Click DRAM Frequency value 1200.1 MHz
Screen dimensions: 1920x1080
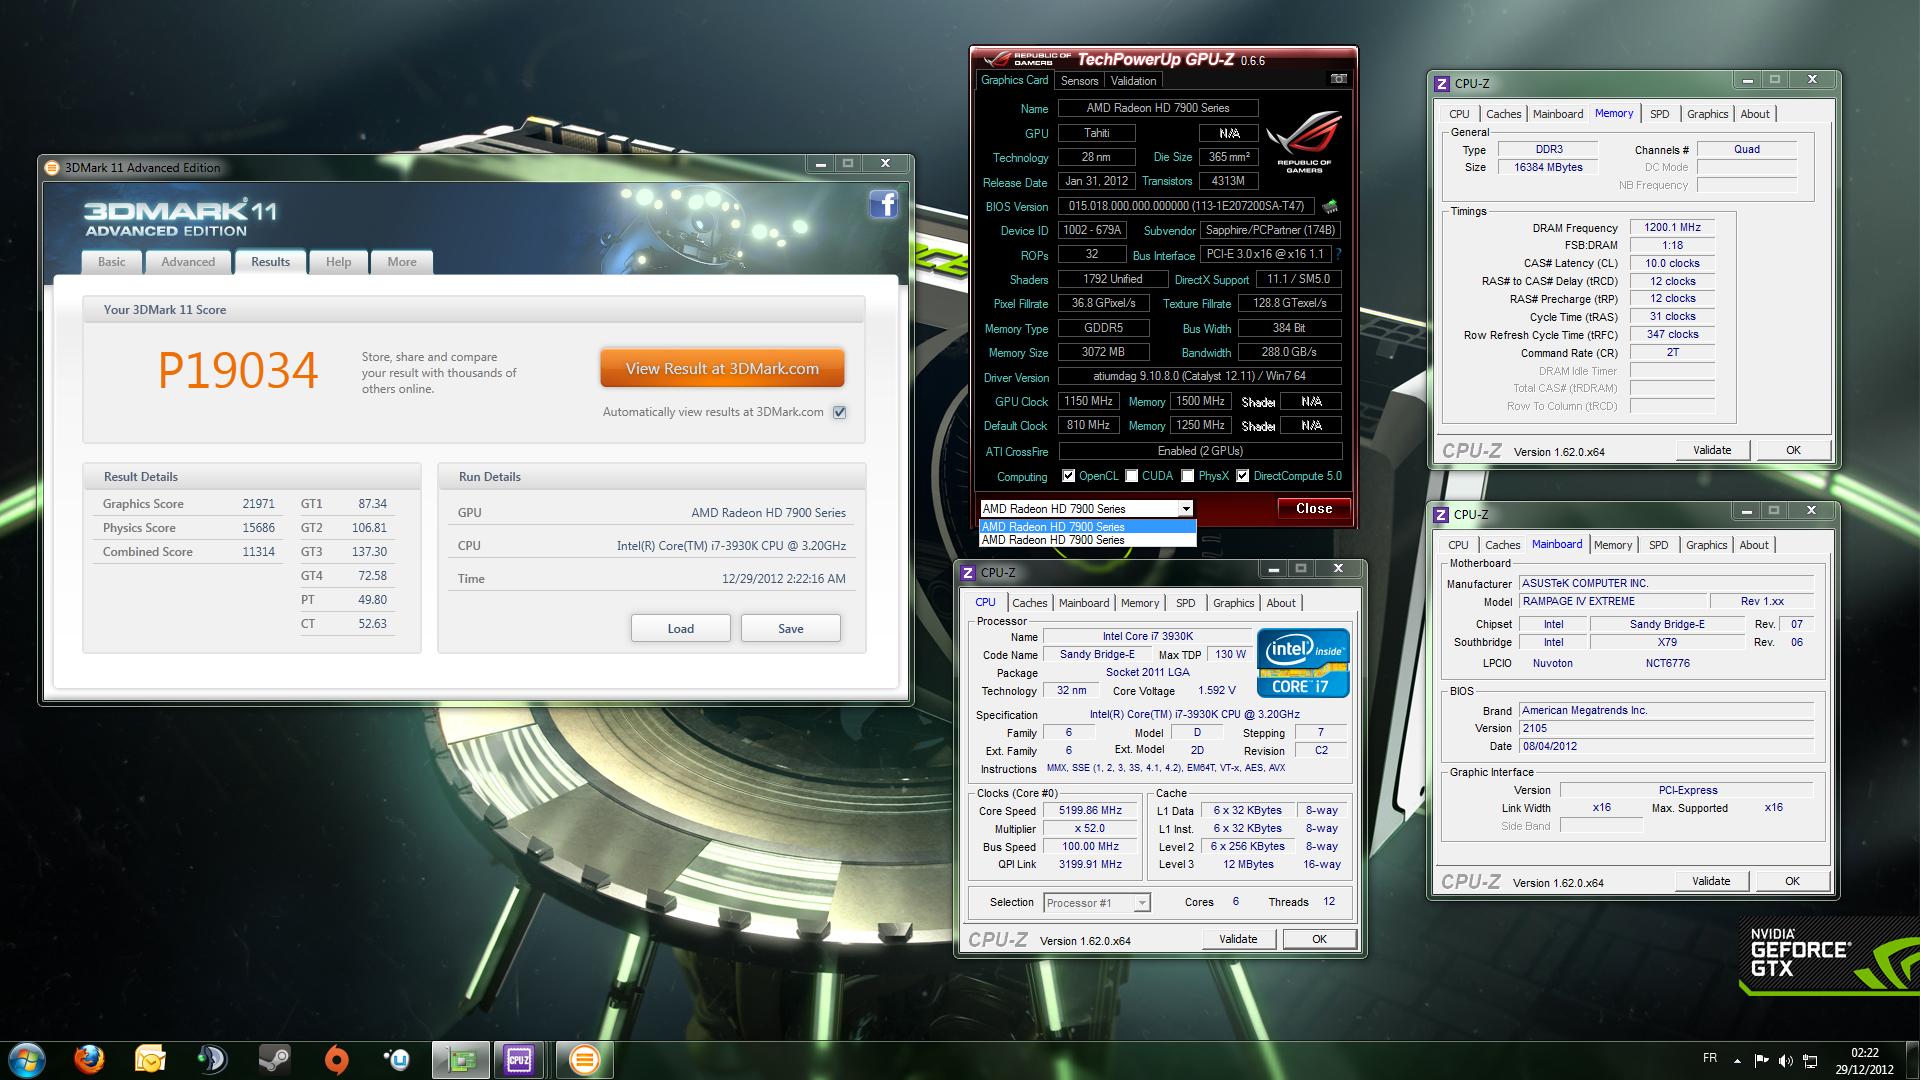click(x=1672, y=228)
